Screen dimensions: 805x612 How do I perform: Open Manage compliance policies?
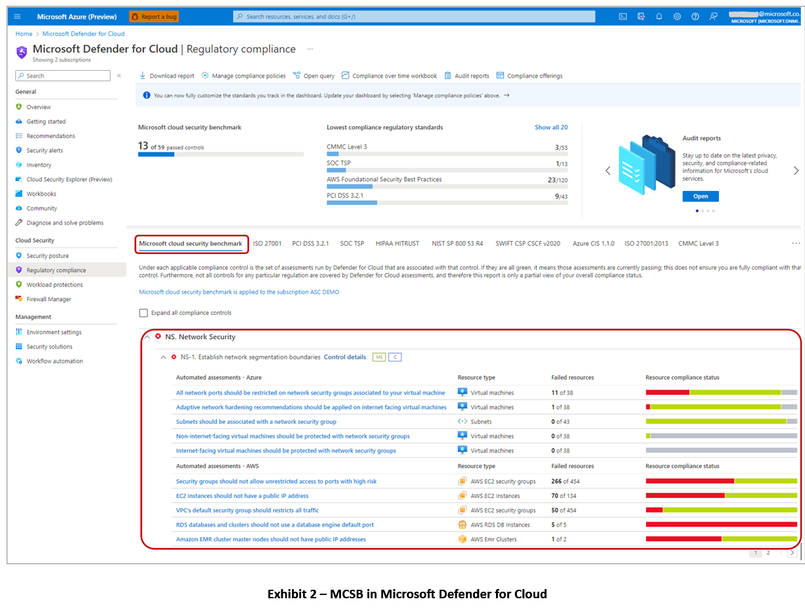click(244, 75)
